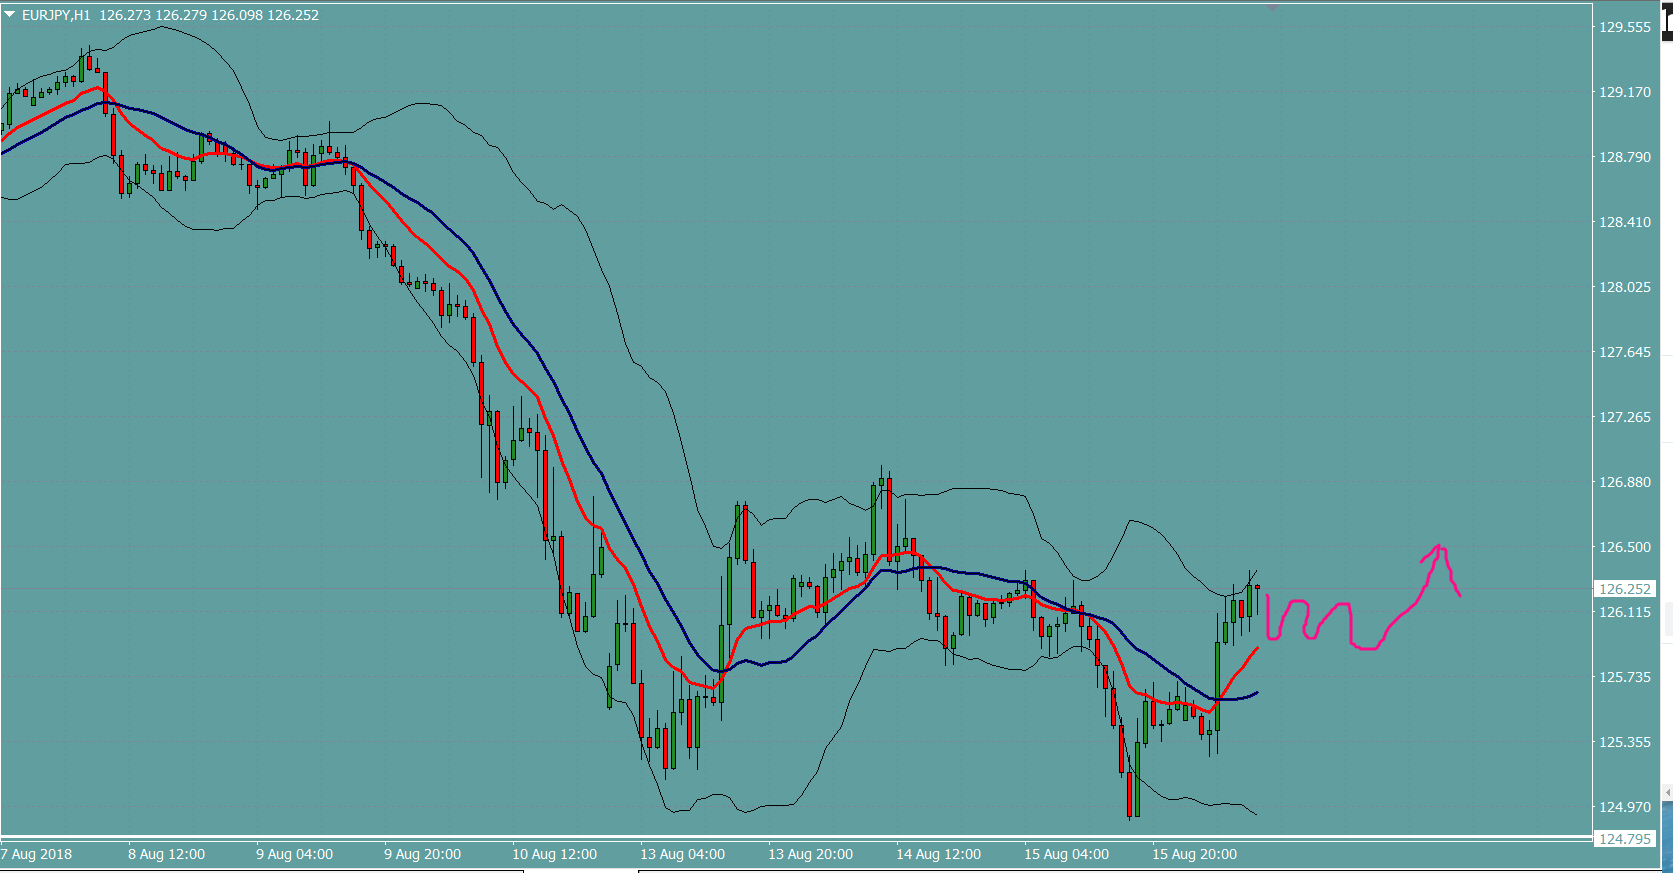The height and width of the screenshot is (873, 1673).
Task: Select the lowest red candle near 124.970
Action: tap(1130, 794)
